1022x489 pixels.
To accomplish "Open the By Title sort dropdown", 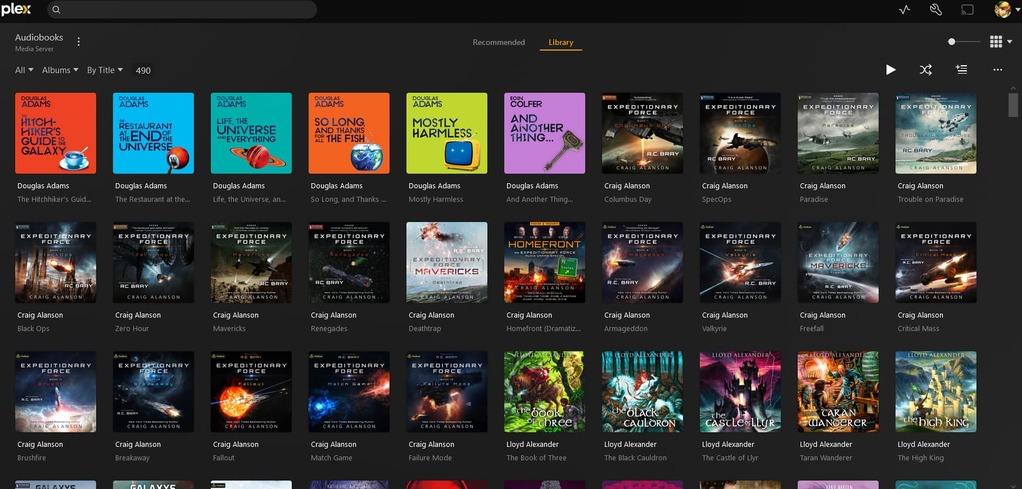I will tap(105, 70).
